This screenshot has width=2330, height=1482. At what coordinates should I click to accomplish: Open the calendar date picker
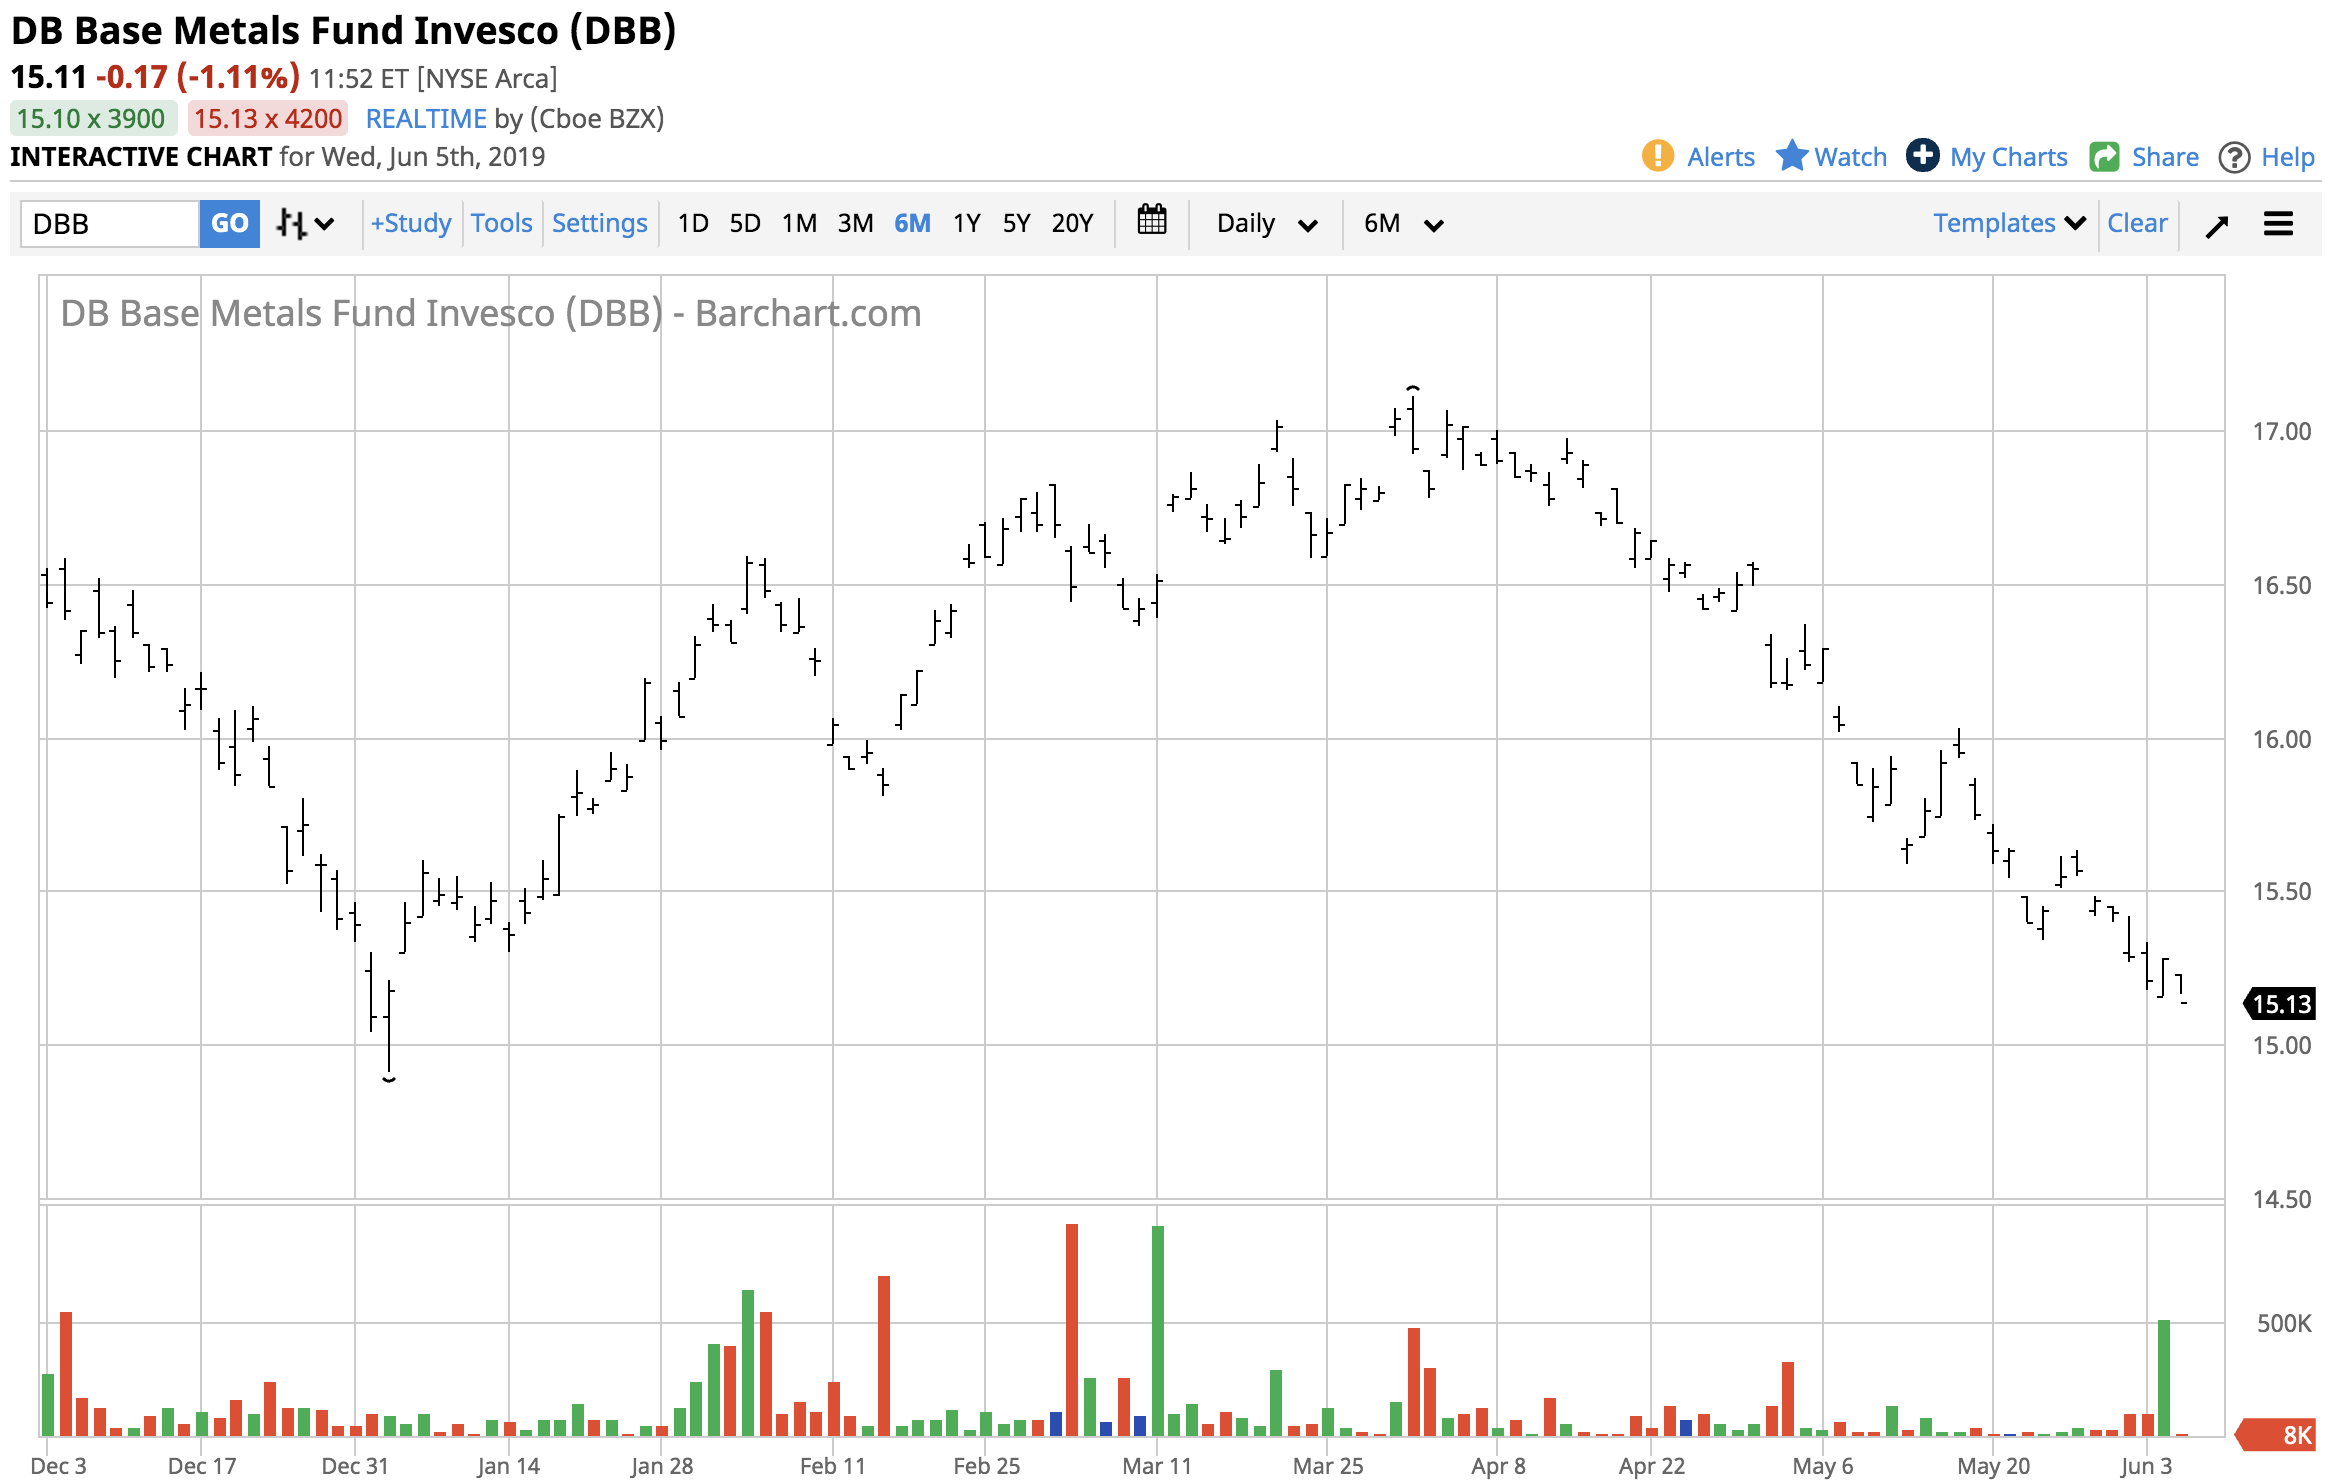click(1152, 223)
